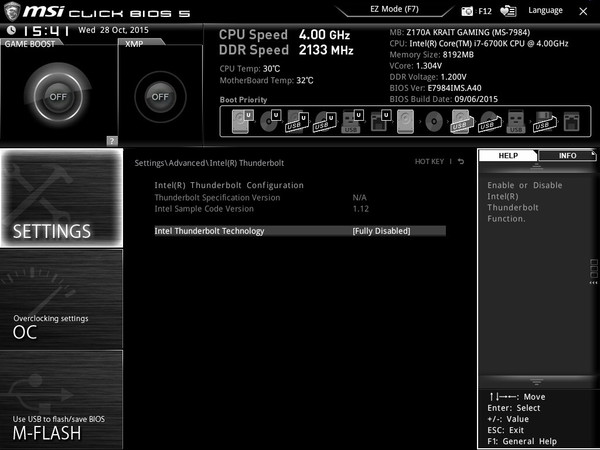The height and width of the screenshot is (450, 600).
Task: Go back using the return arrow icon
Action: (x=461, y=161)
